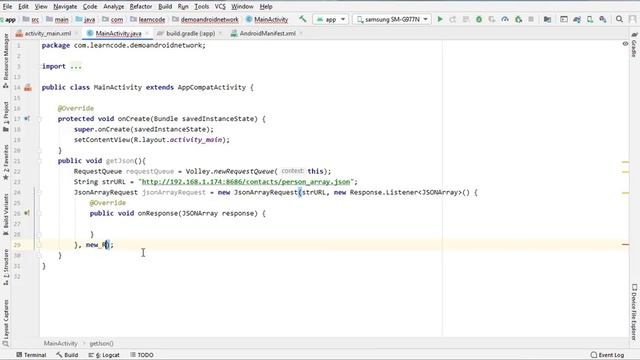The image size is (640, 360).
Task: Click the override gutter icon beside onCreate
Action: (27, 119)
